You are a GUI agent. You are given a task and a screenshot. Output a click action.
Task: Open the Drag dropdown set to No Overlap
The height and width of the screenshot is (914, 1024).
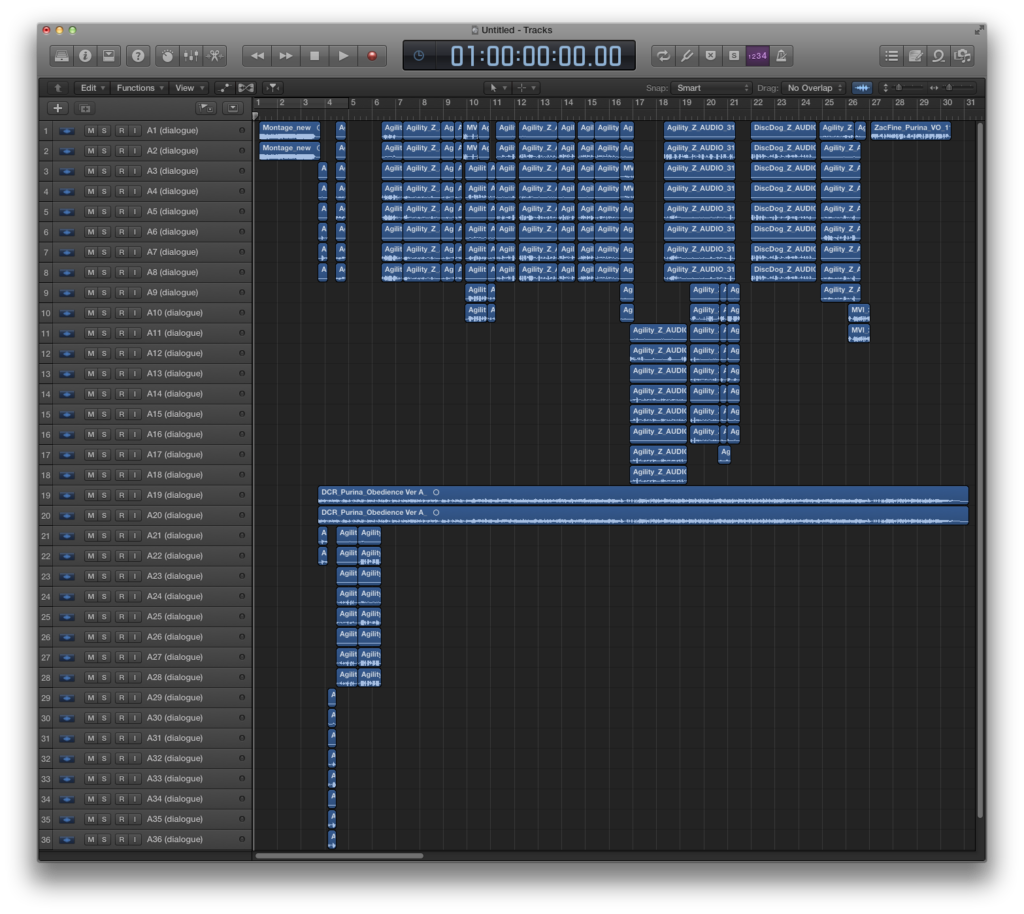point(814,88)
